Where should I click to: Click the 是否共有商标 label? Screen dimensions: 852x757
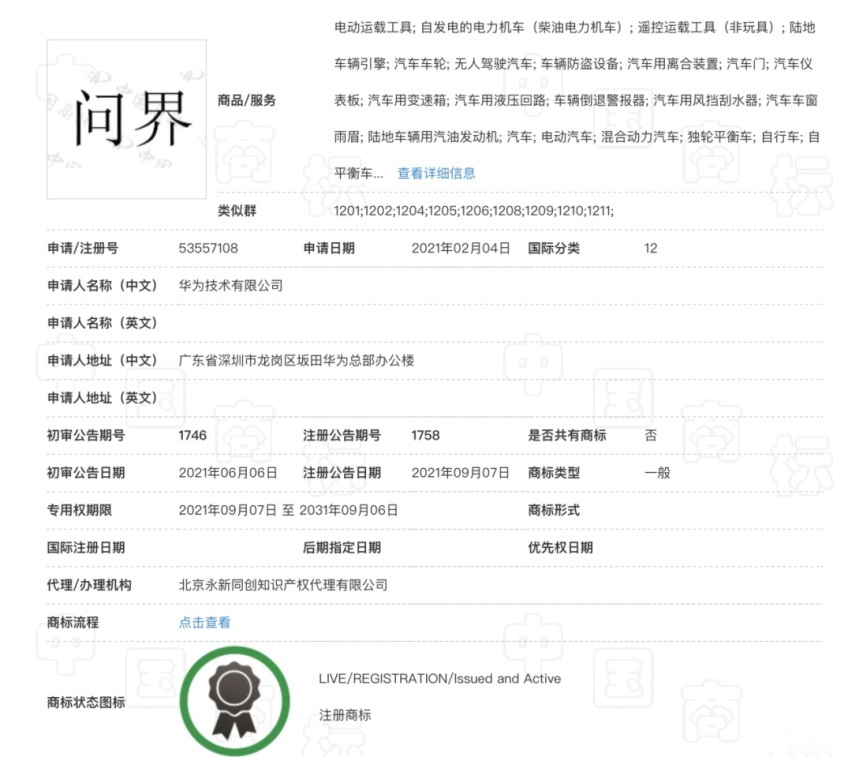point(567,435)
